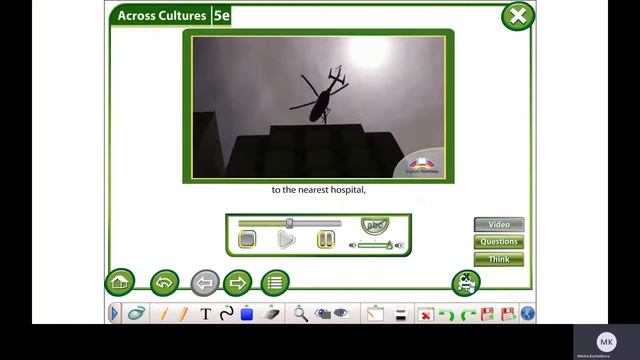Adjust the volume slider handle

tap(389, 245)
